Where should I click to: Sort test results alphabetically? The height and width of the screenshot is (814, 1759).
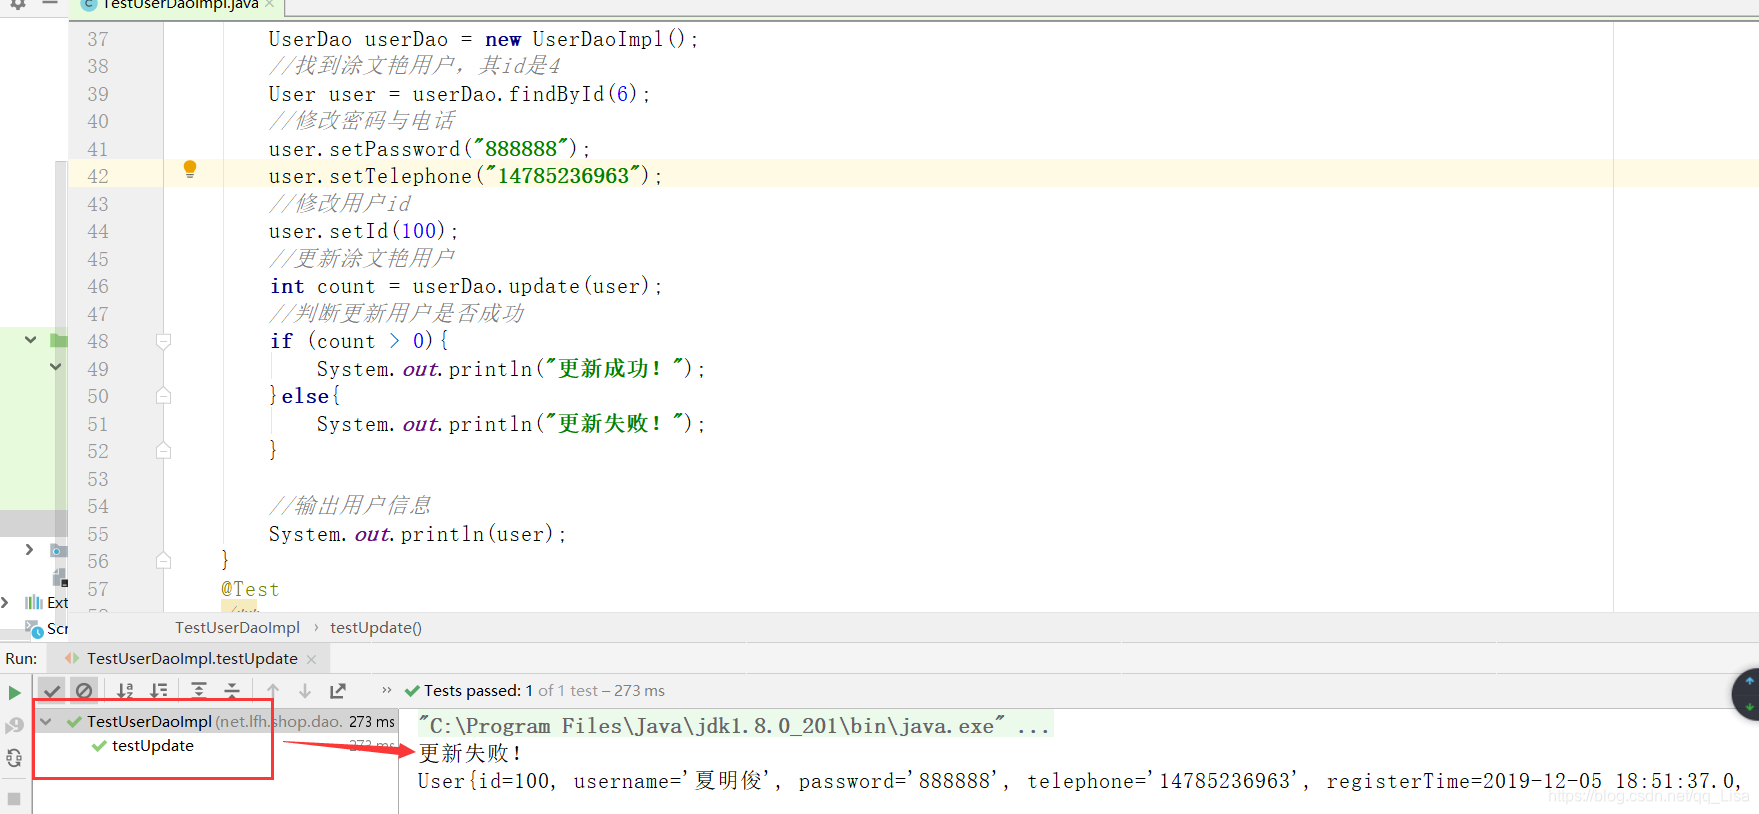125,690
